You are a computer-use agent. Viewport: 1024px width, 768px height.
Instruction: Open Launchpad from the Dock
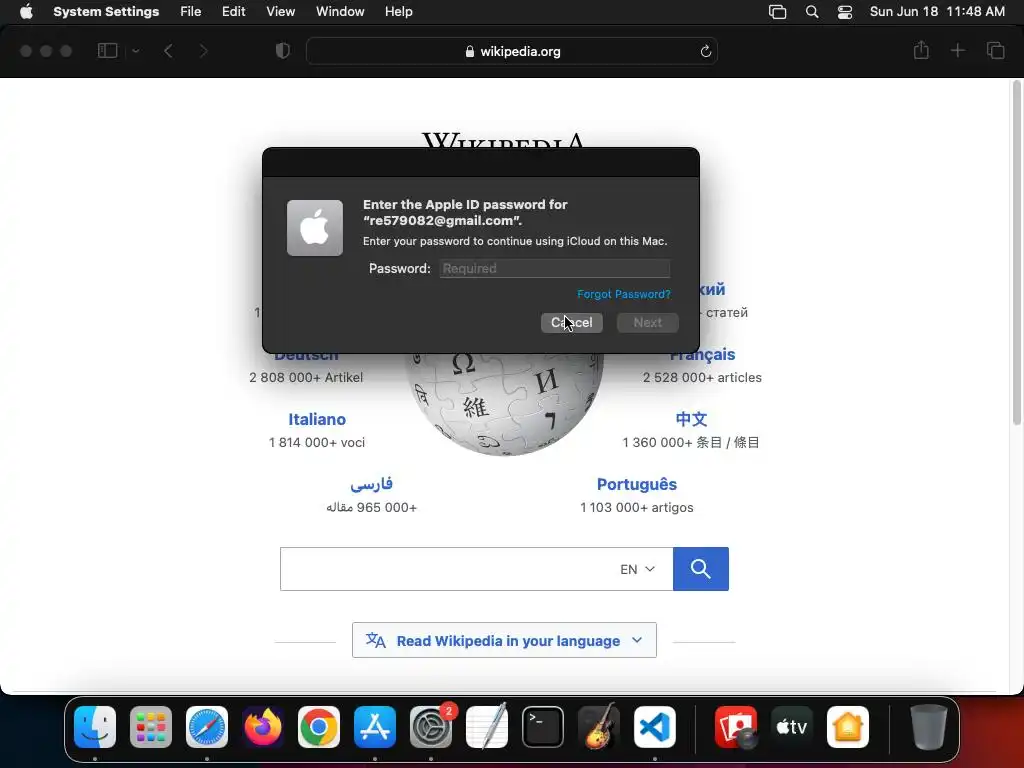[x=151, y=727]
